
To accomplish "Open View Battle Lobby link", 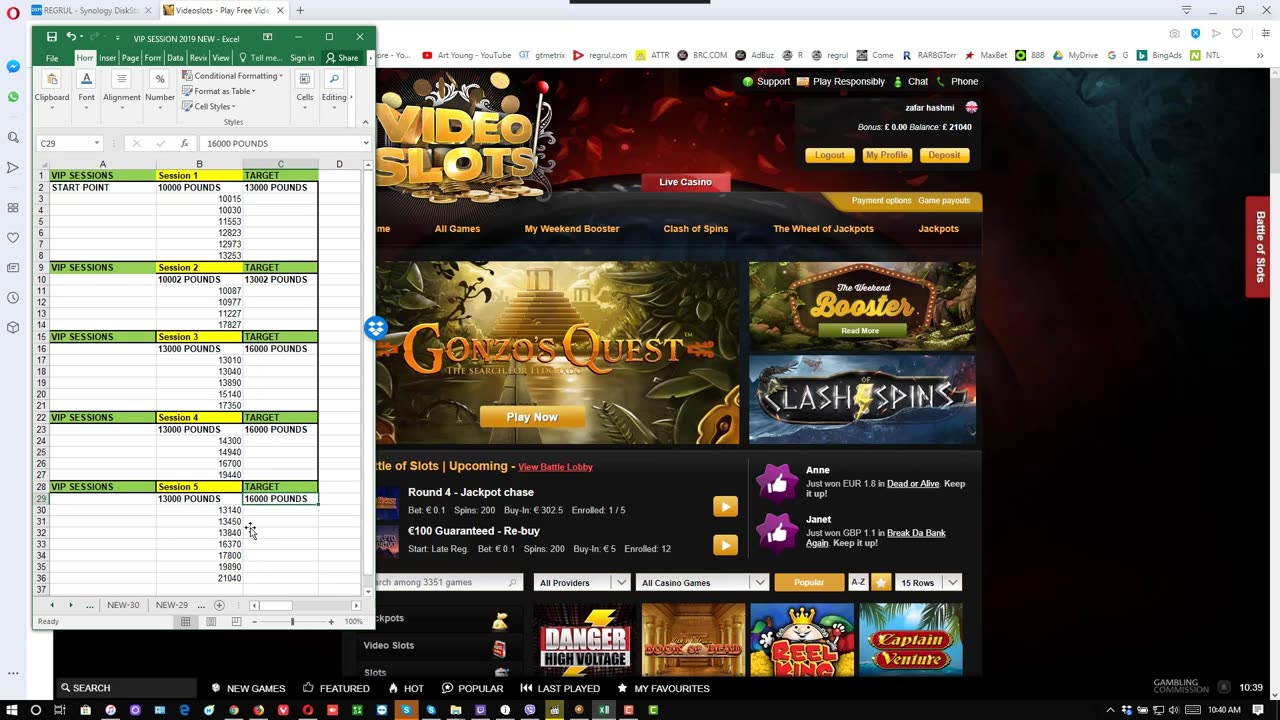I will click(x=555, y=467).
